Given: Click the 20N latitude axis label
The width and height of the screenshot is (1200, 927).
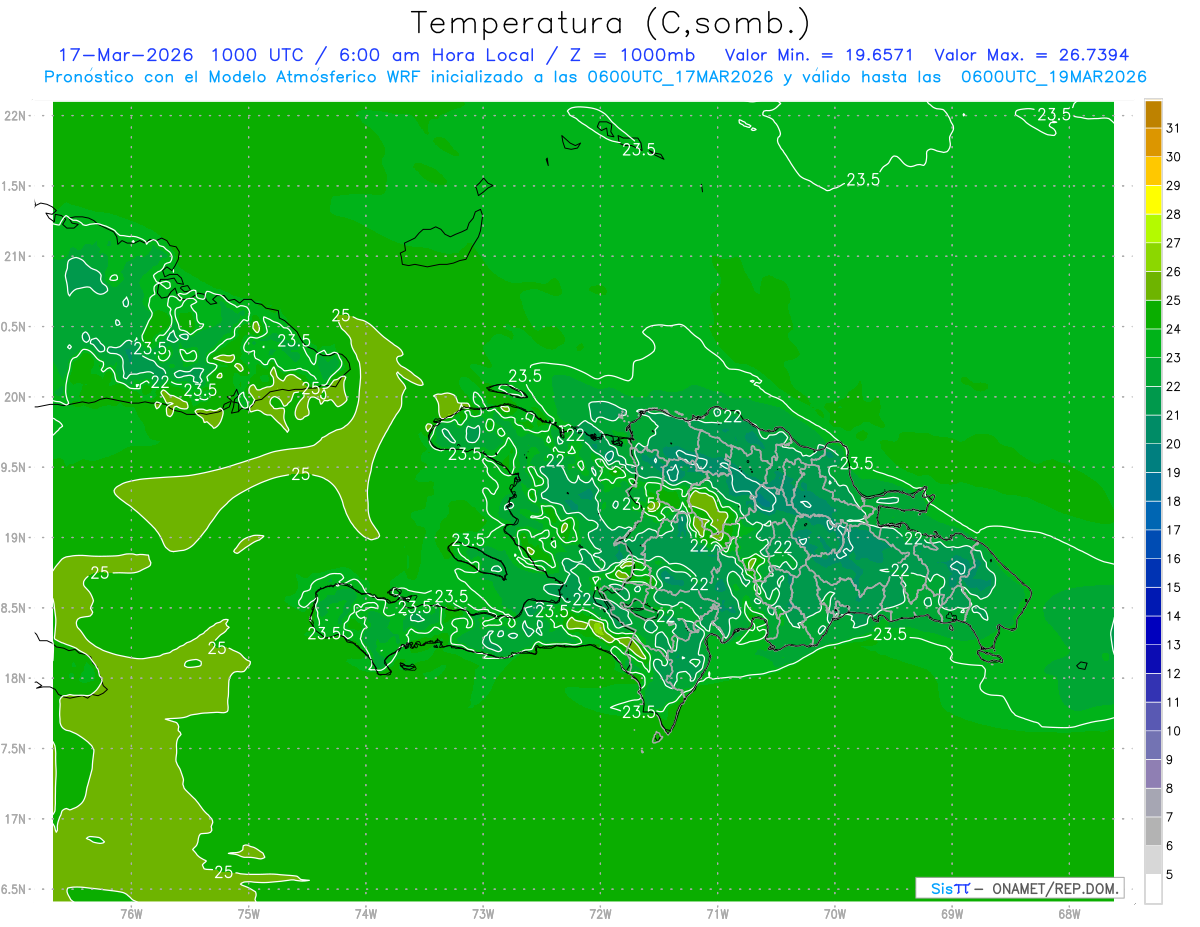Looking at the screenshot, I should point(17,397).
